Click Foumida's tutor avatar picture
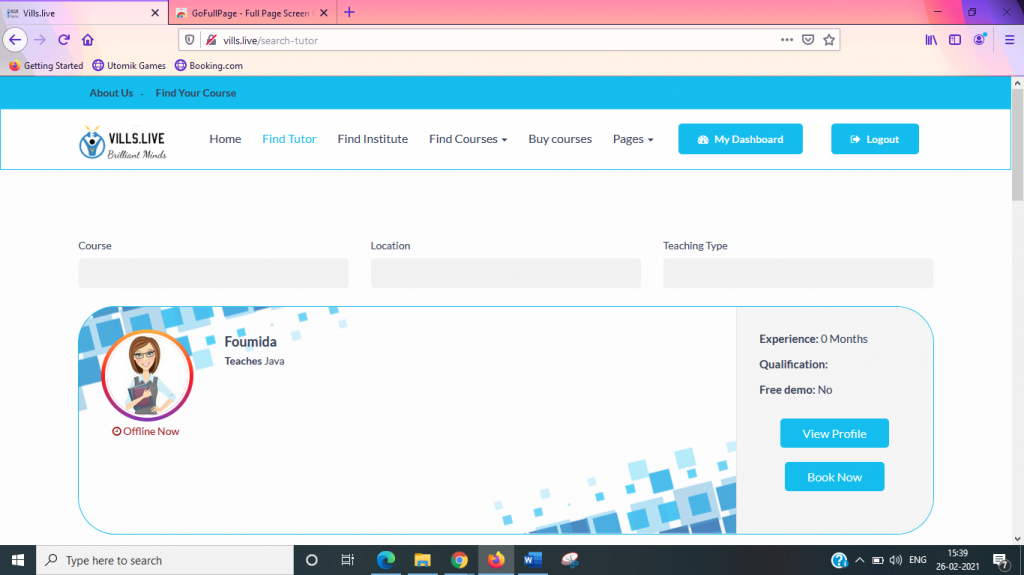 coord(147,375)
